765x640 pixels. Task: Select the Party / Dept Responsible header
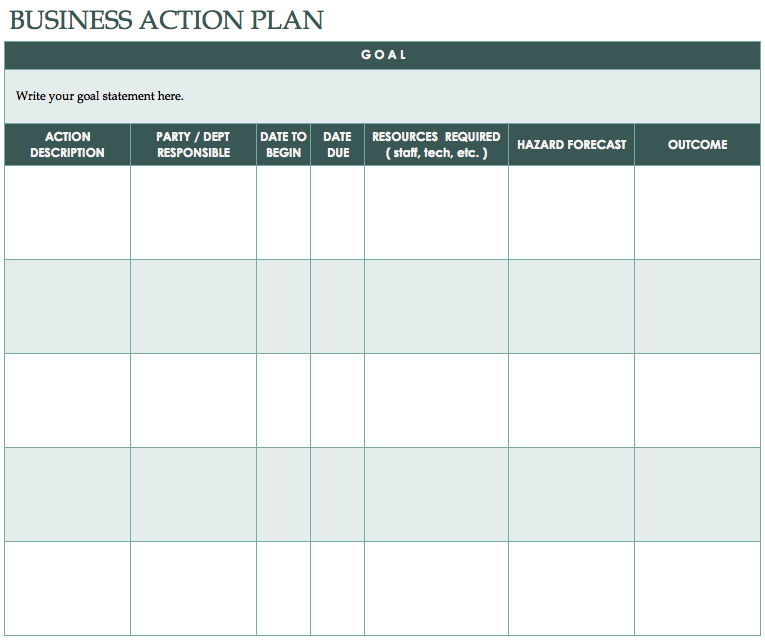[193, 145]
